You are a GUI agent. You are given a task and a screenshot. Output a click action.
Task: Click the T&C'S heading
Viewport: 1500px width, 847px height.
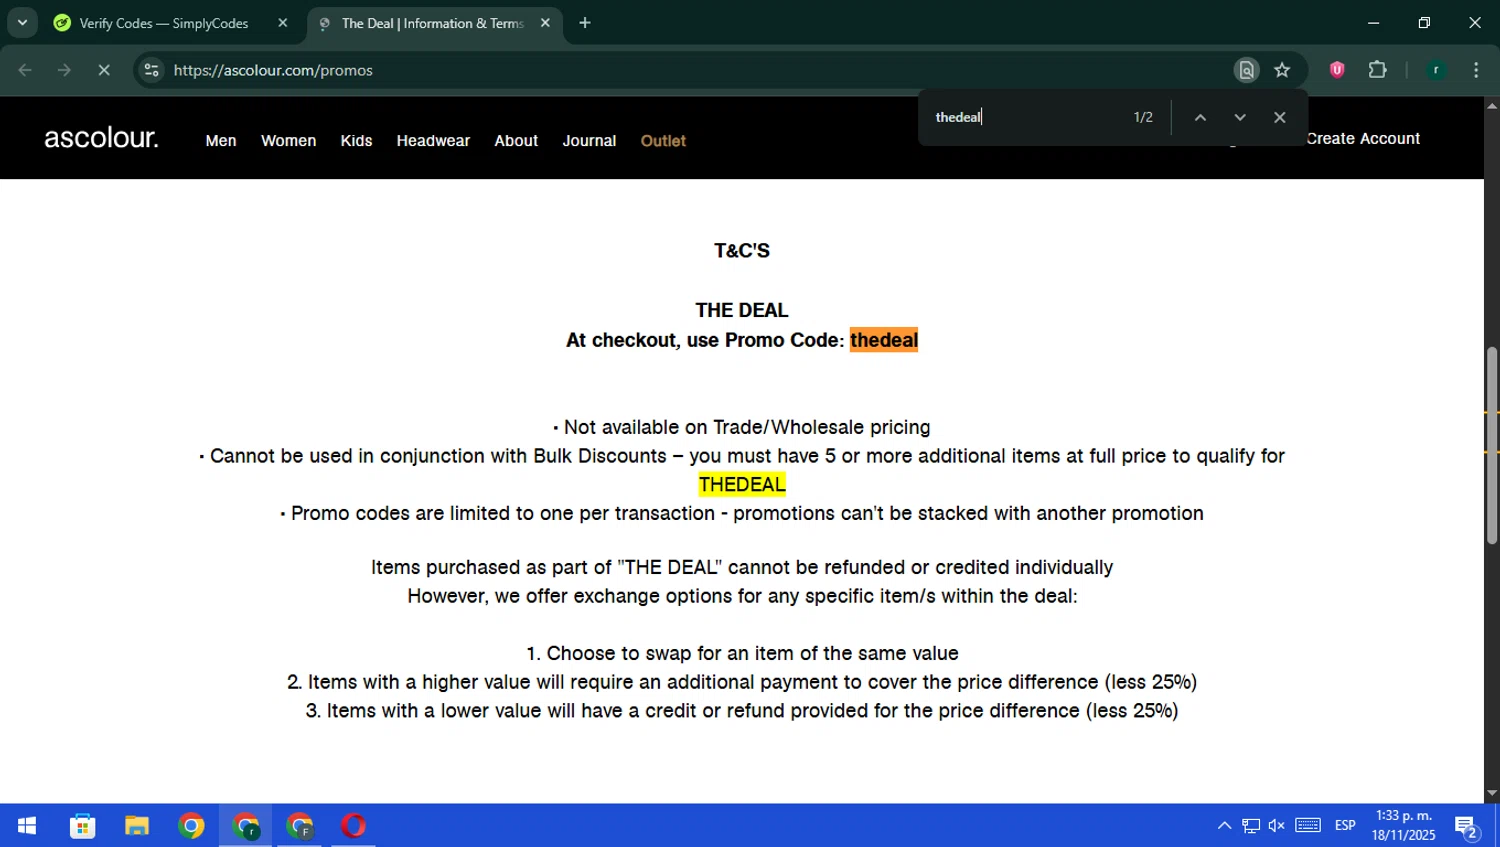pos(742,251)
